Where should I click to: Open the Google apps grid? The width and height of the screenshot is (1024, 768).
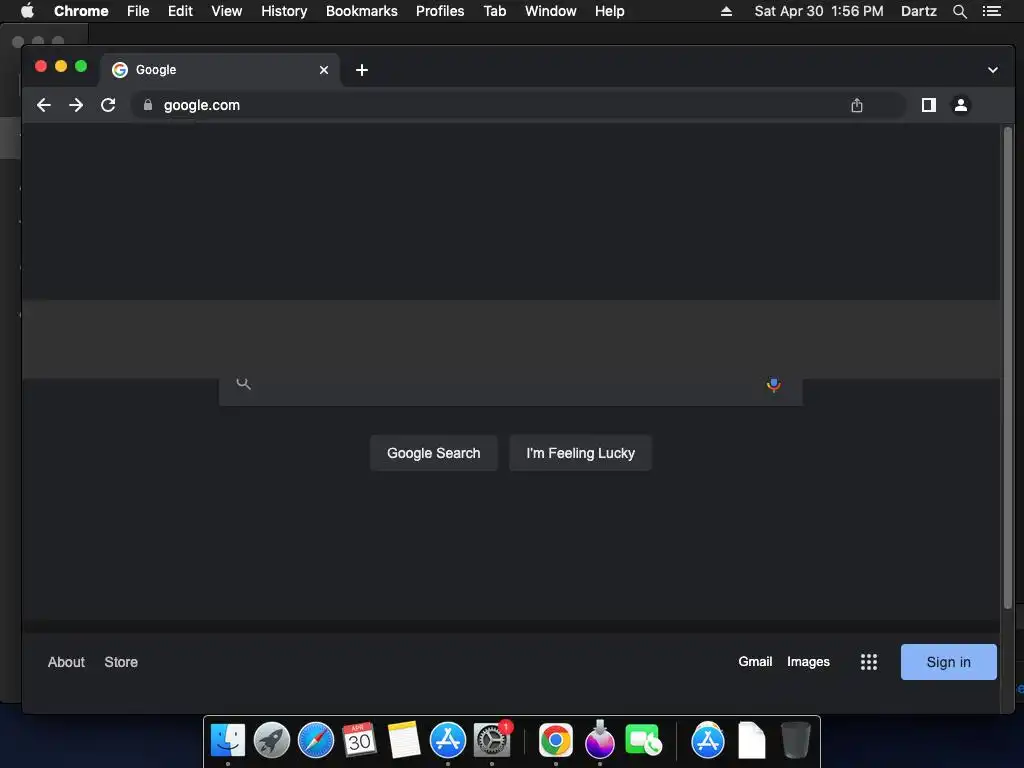tap(869, 662)
